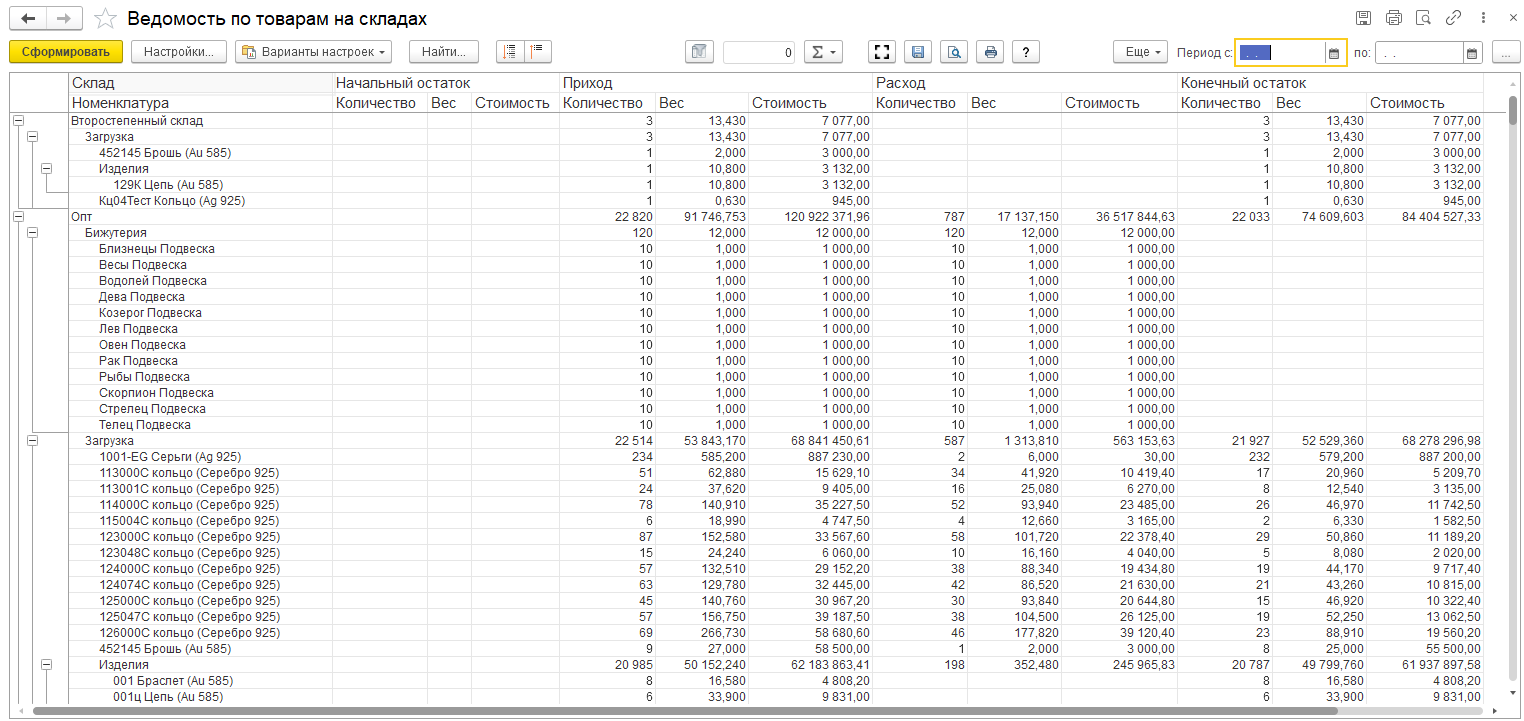Open the 'Варианты настроек' dropdown
Image resolution: width=1524 pixels, height=721 pixels.
tap(313, 52)
